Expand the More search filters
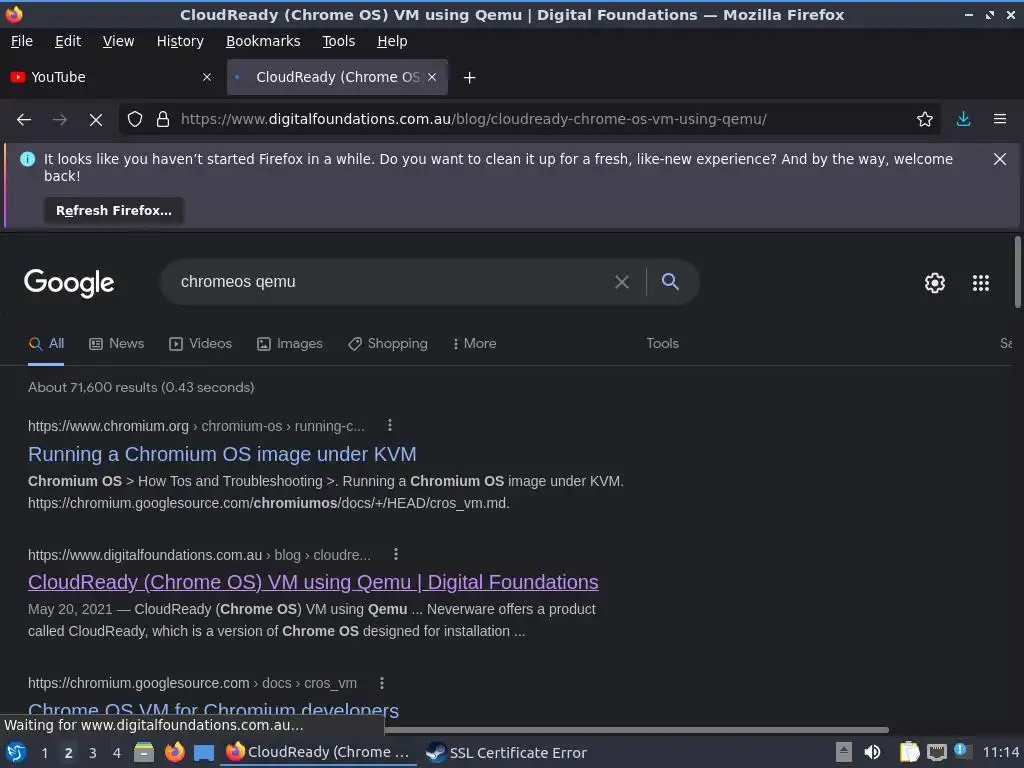The width and height of the screenshot is (1024, 768). point(474,344)
